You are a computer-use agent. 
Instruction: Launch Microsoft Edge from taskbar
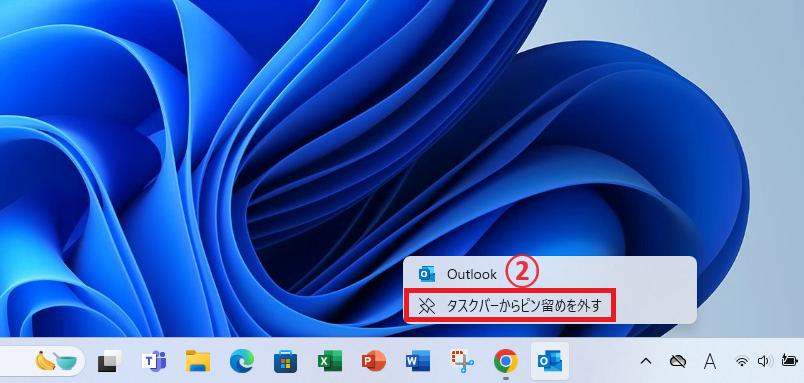tap(242, 362)
